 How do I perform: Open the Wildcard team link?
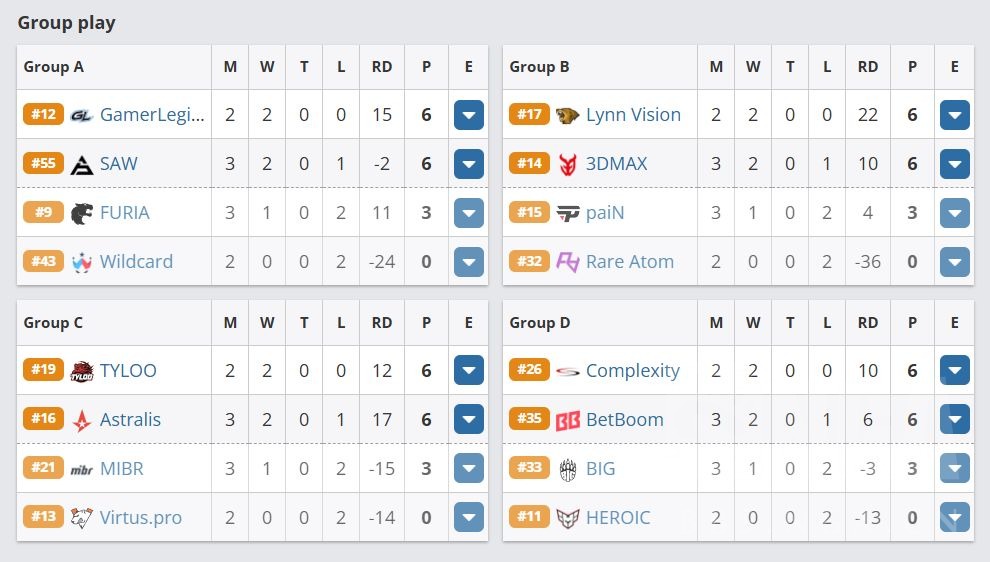(x=136, y=262)
